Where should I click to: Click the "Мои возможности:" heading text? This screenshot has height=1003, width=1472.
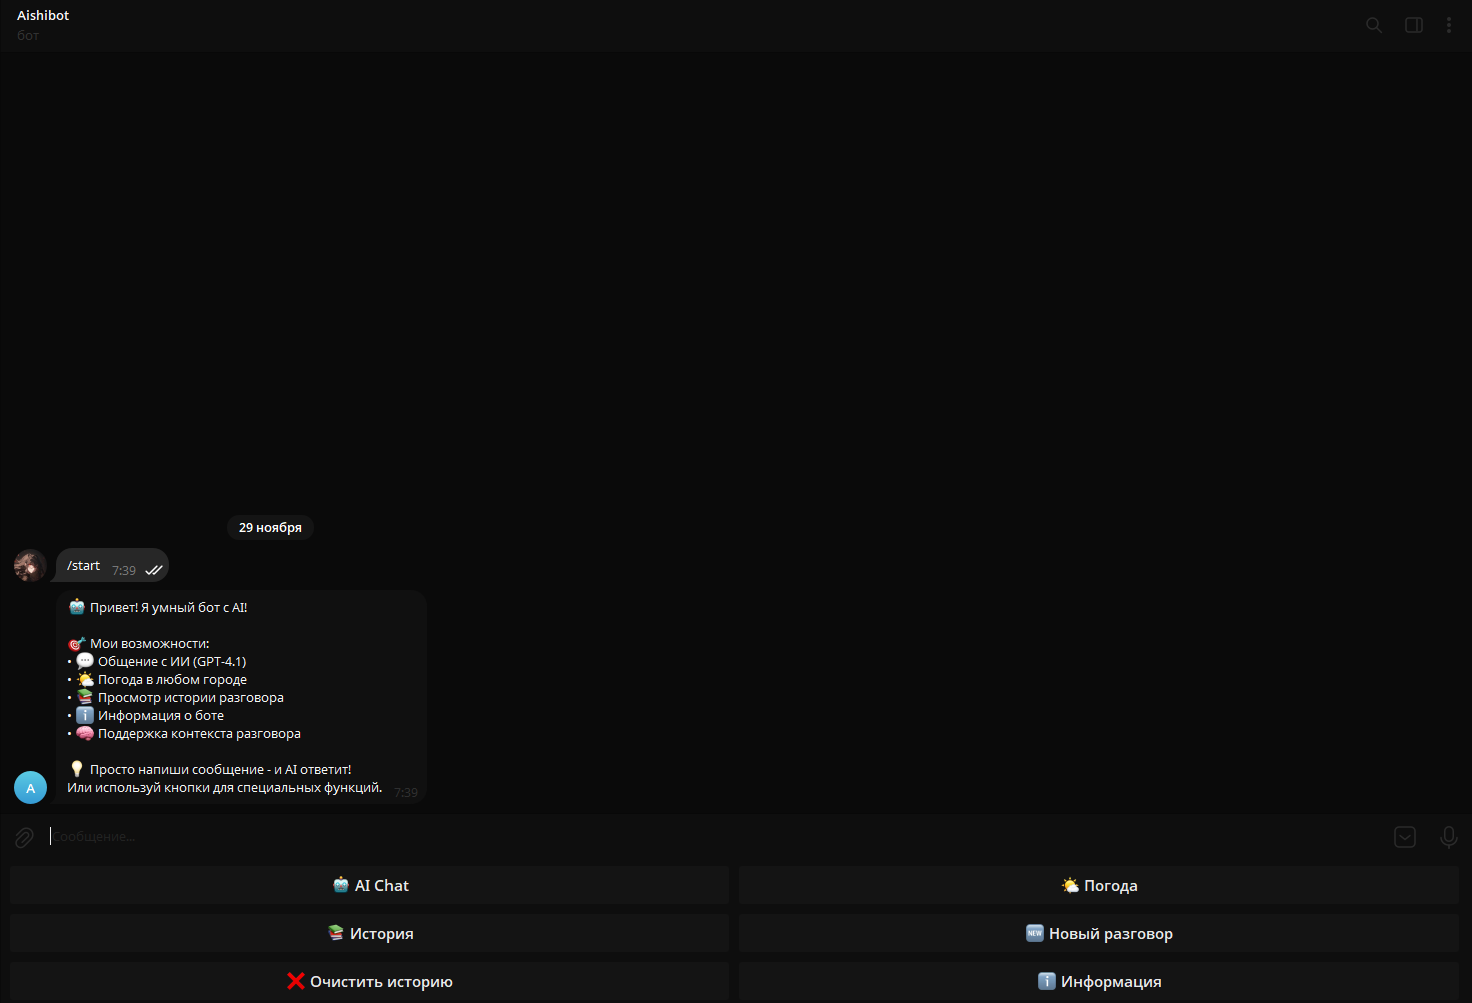150,644
